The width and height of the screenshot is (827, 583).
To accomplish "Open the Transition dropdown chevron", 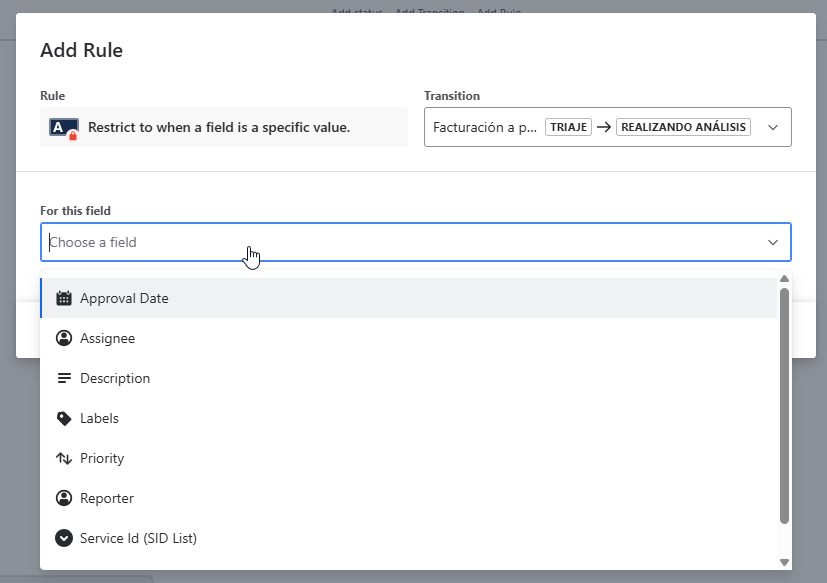I will click(x=772, y=128).
